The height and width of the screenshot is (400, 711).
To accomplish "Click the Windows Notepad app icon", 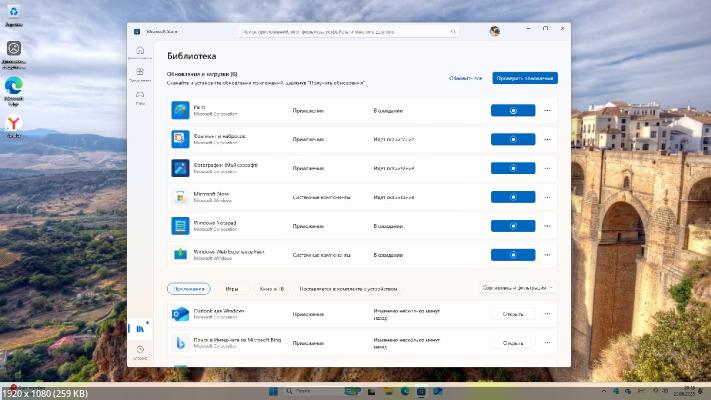I will pyautogui.click(x=180, y=226).
